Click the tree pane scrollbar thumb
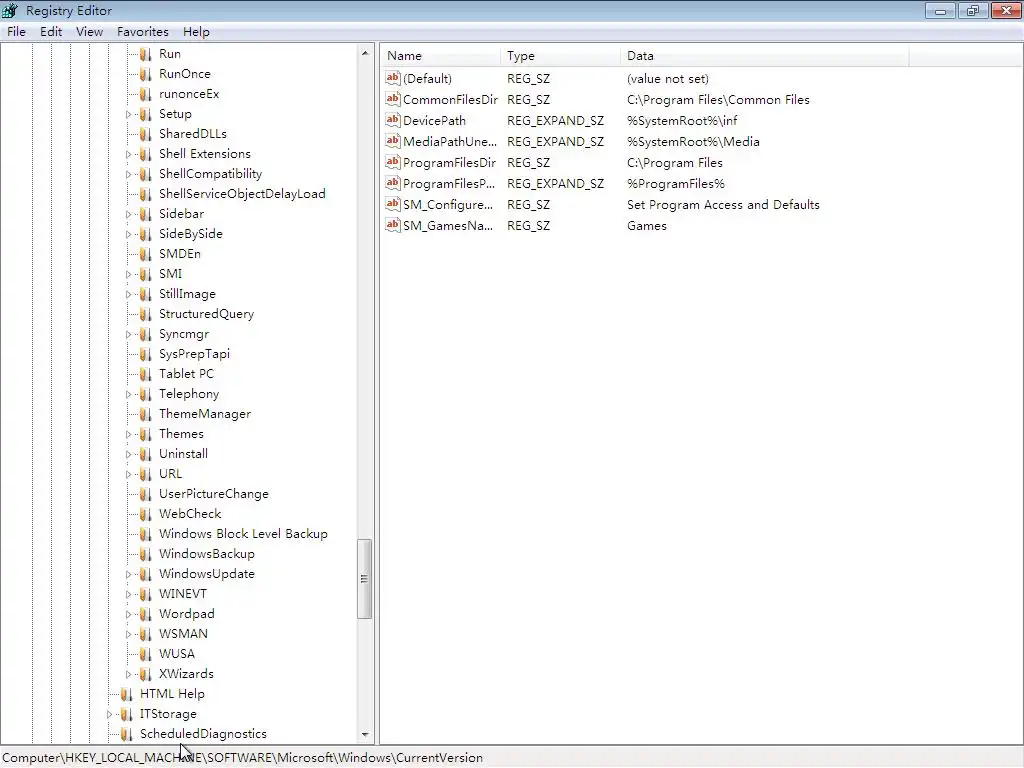Viewport: 1024px width, 768px height. (364, 579)
